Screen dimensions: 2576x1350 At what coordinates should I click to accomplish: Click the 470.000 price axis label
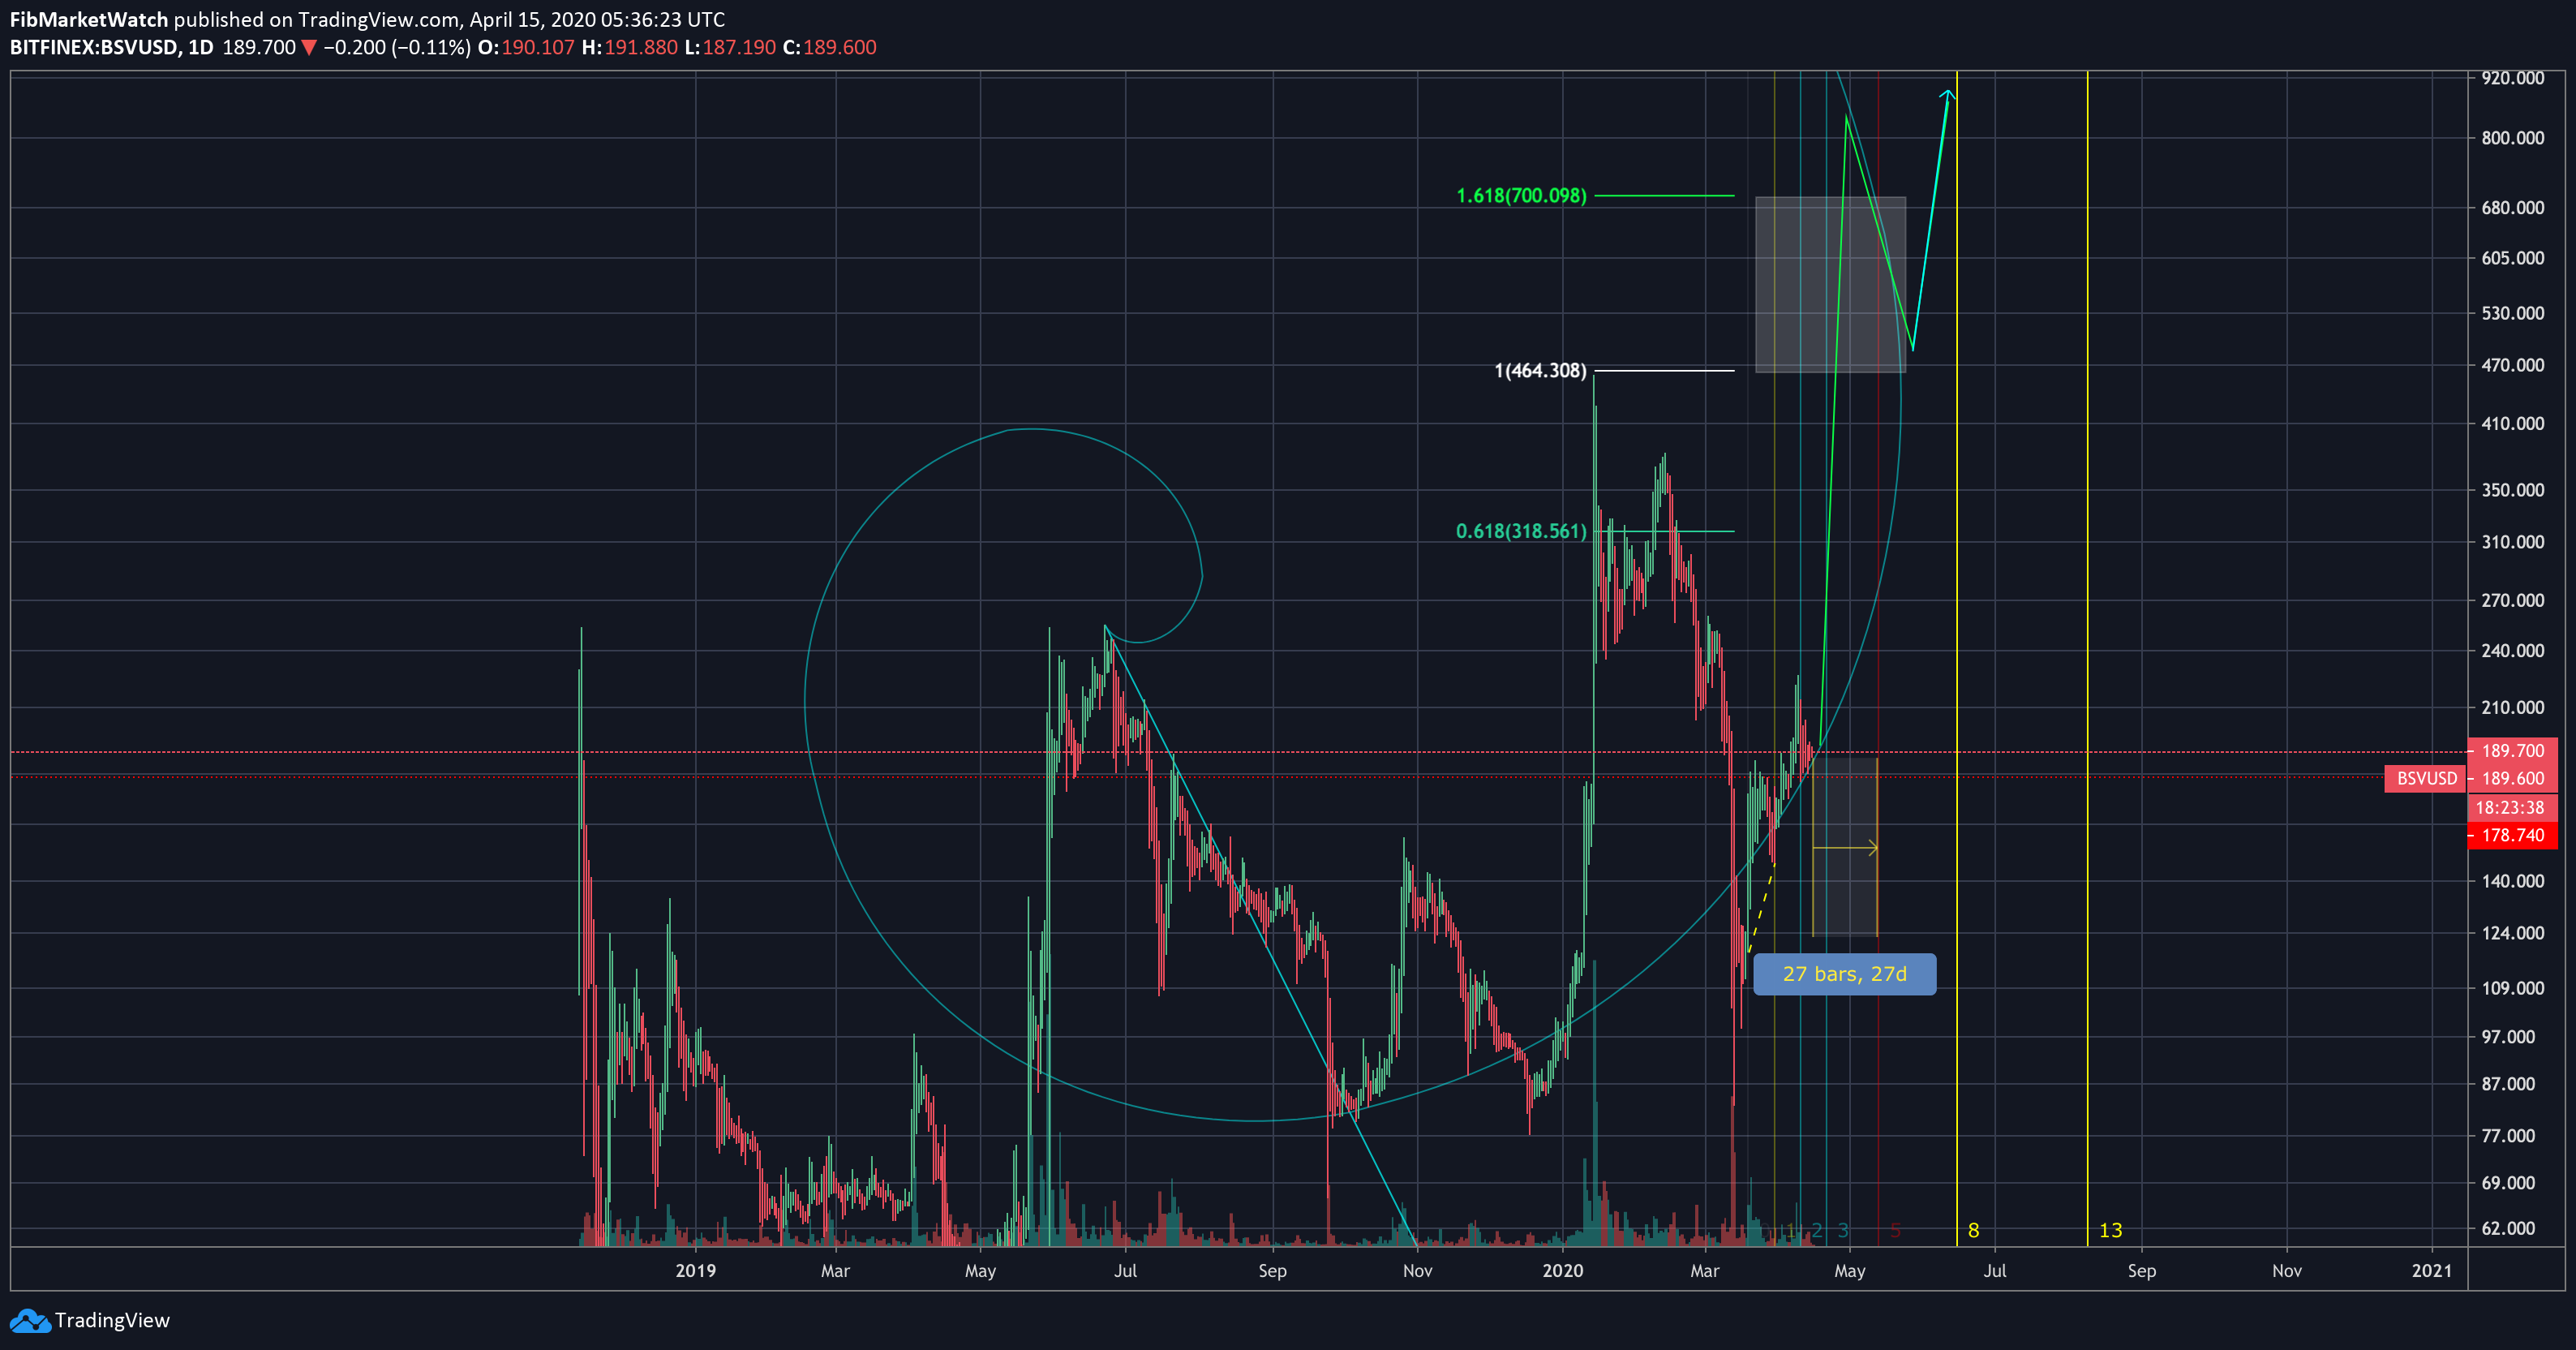click(x=2512, y=365)
